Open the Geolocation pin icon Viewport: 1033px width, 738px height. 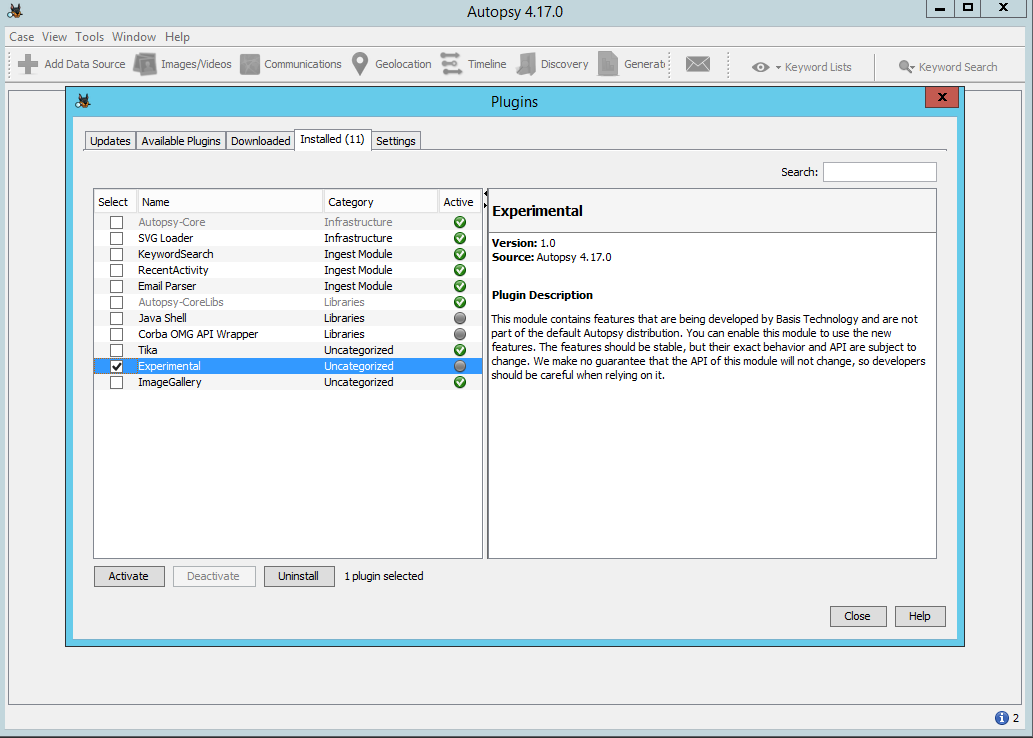pyautogui.click(x=360, y=64)
